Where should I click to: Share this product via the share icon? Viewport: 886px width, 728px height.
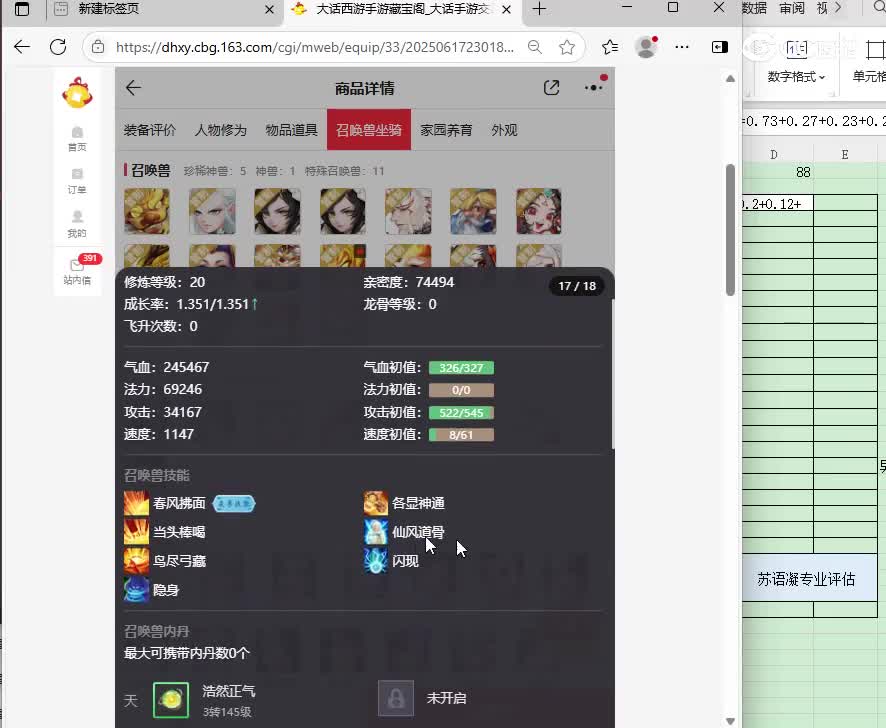pos(551,88)
